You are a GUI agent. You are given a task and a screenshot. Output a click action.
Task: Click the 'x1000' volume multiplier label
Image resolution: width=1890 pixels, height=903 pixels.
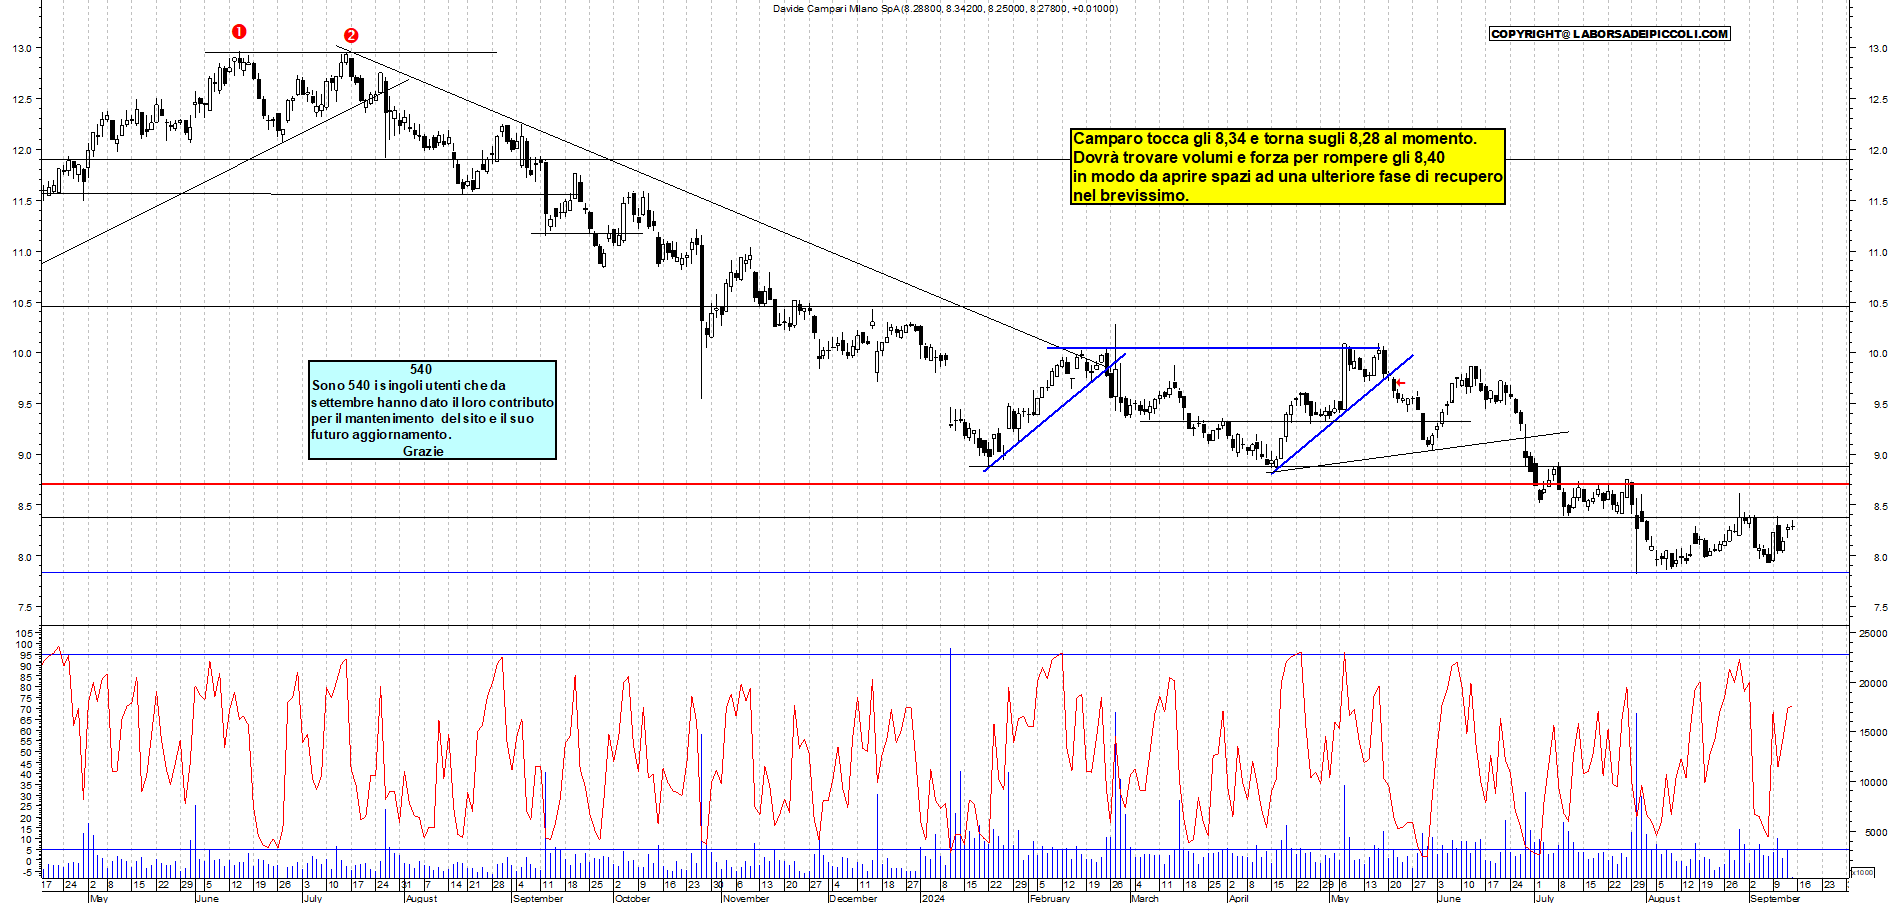1864,872
